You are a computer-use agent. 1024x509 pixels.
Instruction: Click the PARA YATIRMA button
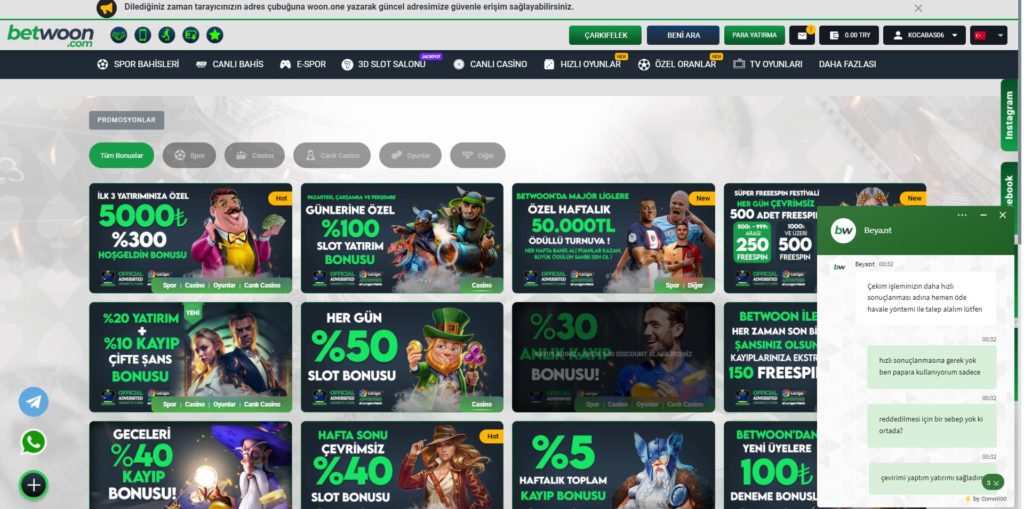tap(754, 35)
